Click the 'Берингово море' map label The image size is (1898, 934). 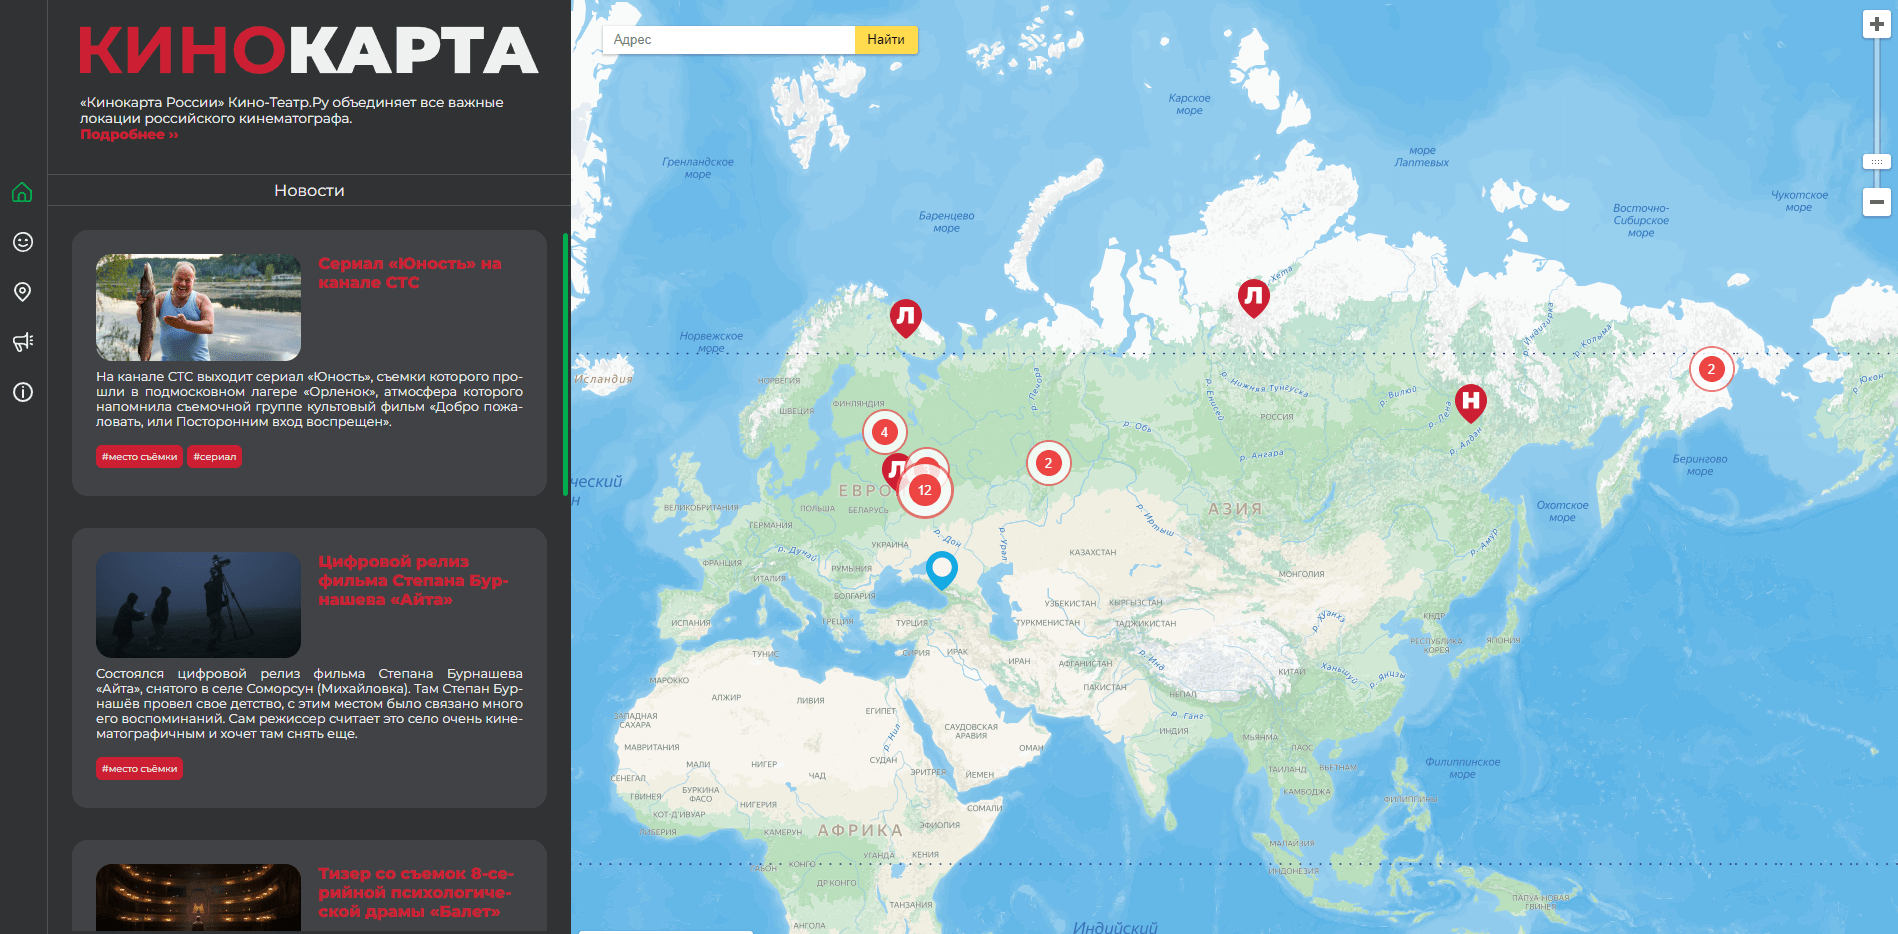pos(1700,465)
